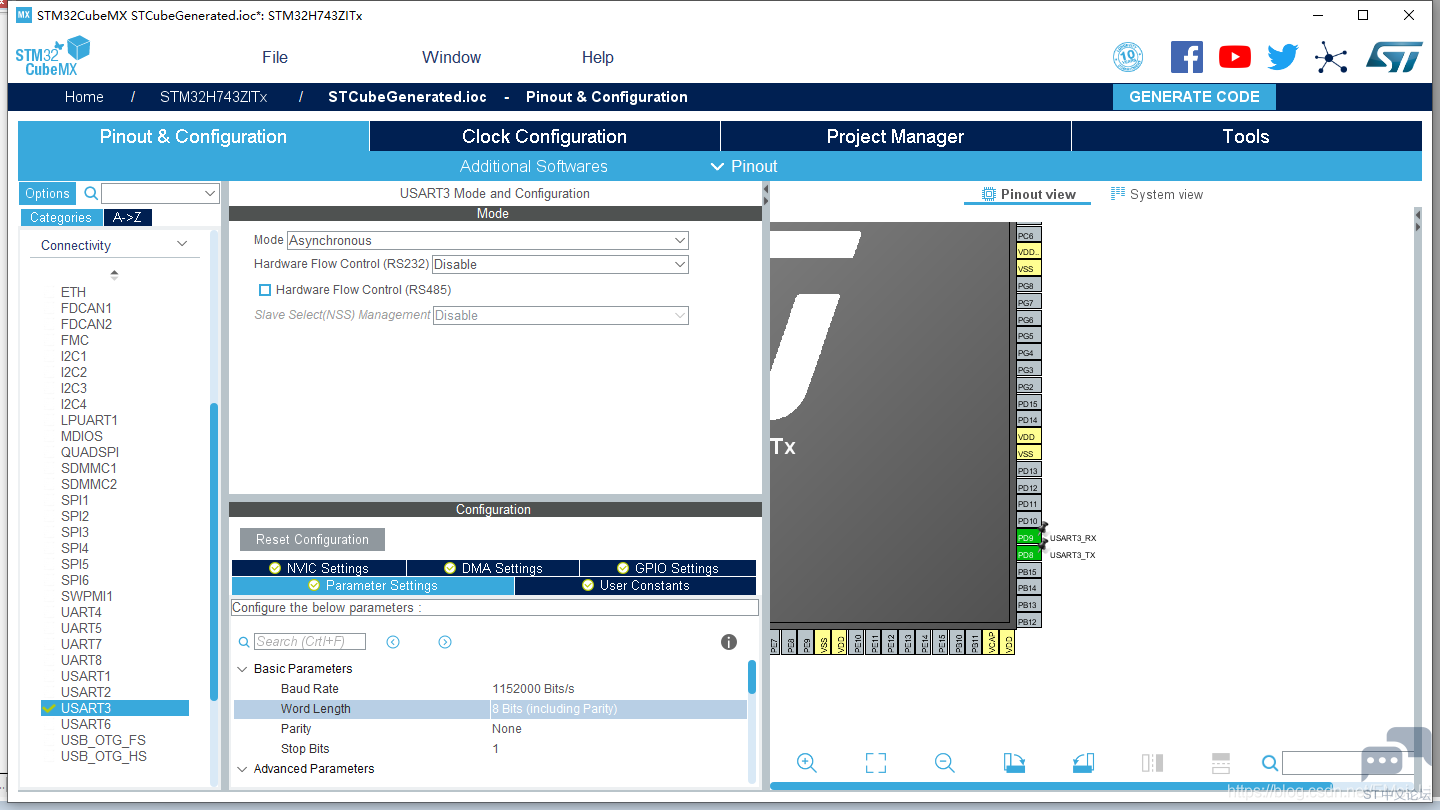
Task: Collapse the Connectivity category
Action: click(182, 245)
